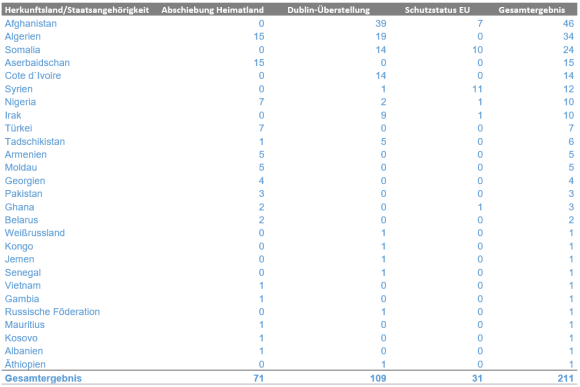580x387 pixels.
Task: Click the Abschiebung Heimatland total 71
Action: (x=259, y=378)
